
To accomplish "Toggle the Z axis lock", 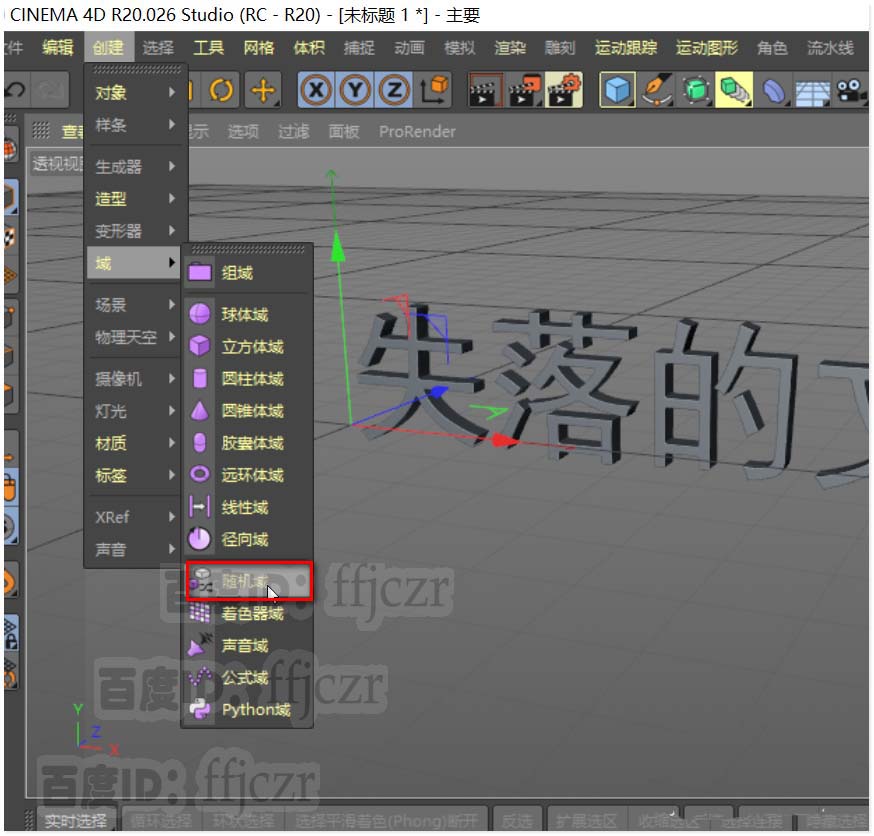I will (x=394, y=91).
